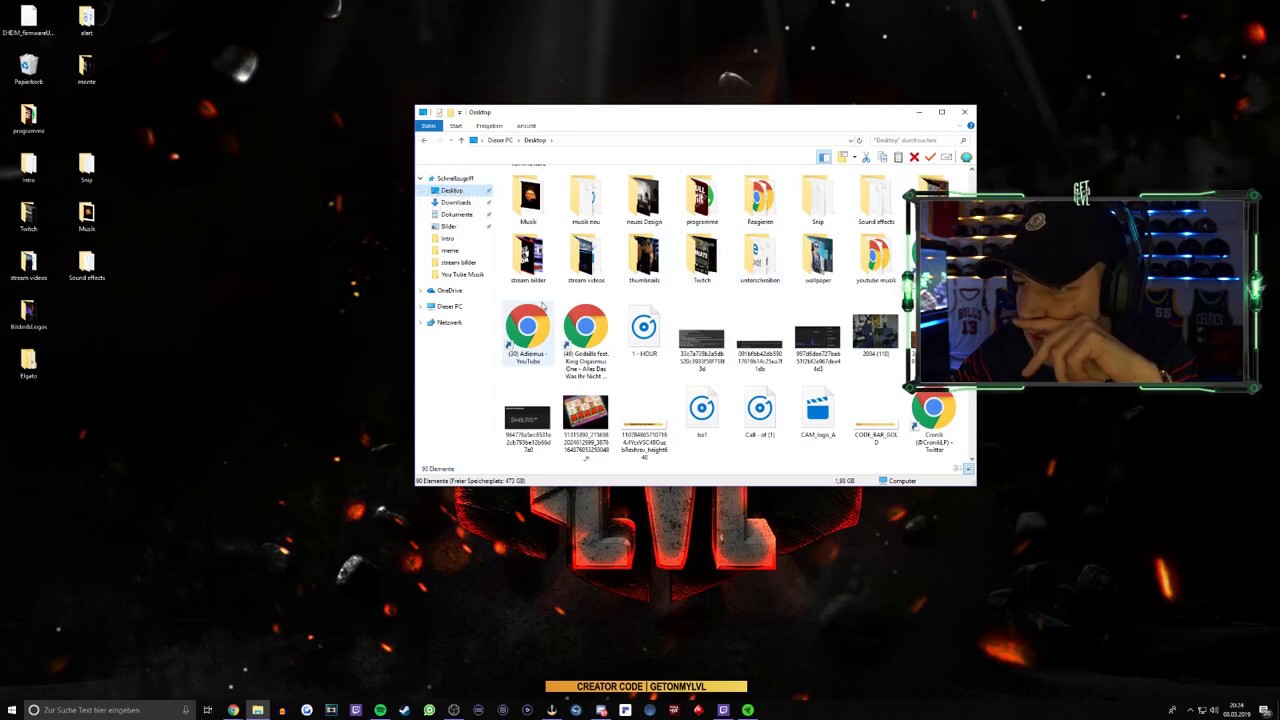The image size is (1280, 720).
Task: Open the Datei menu tab
Action: 429,126
